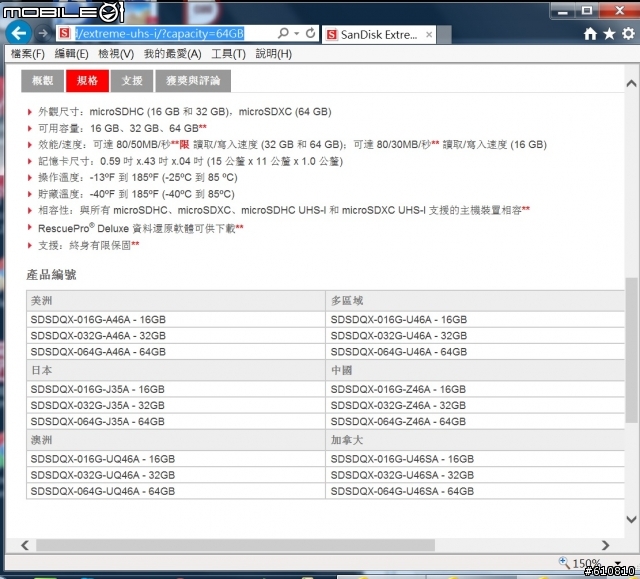Open the 檢視(V) menu
640x579 pixels.
click(116, 54)
